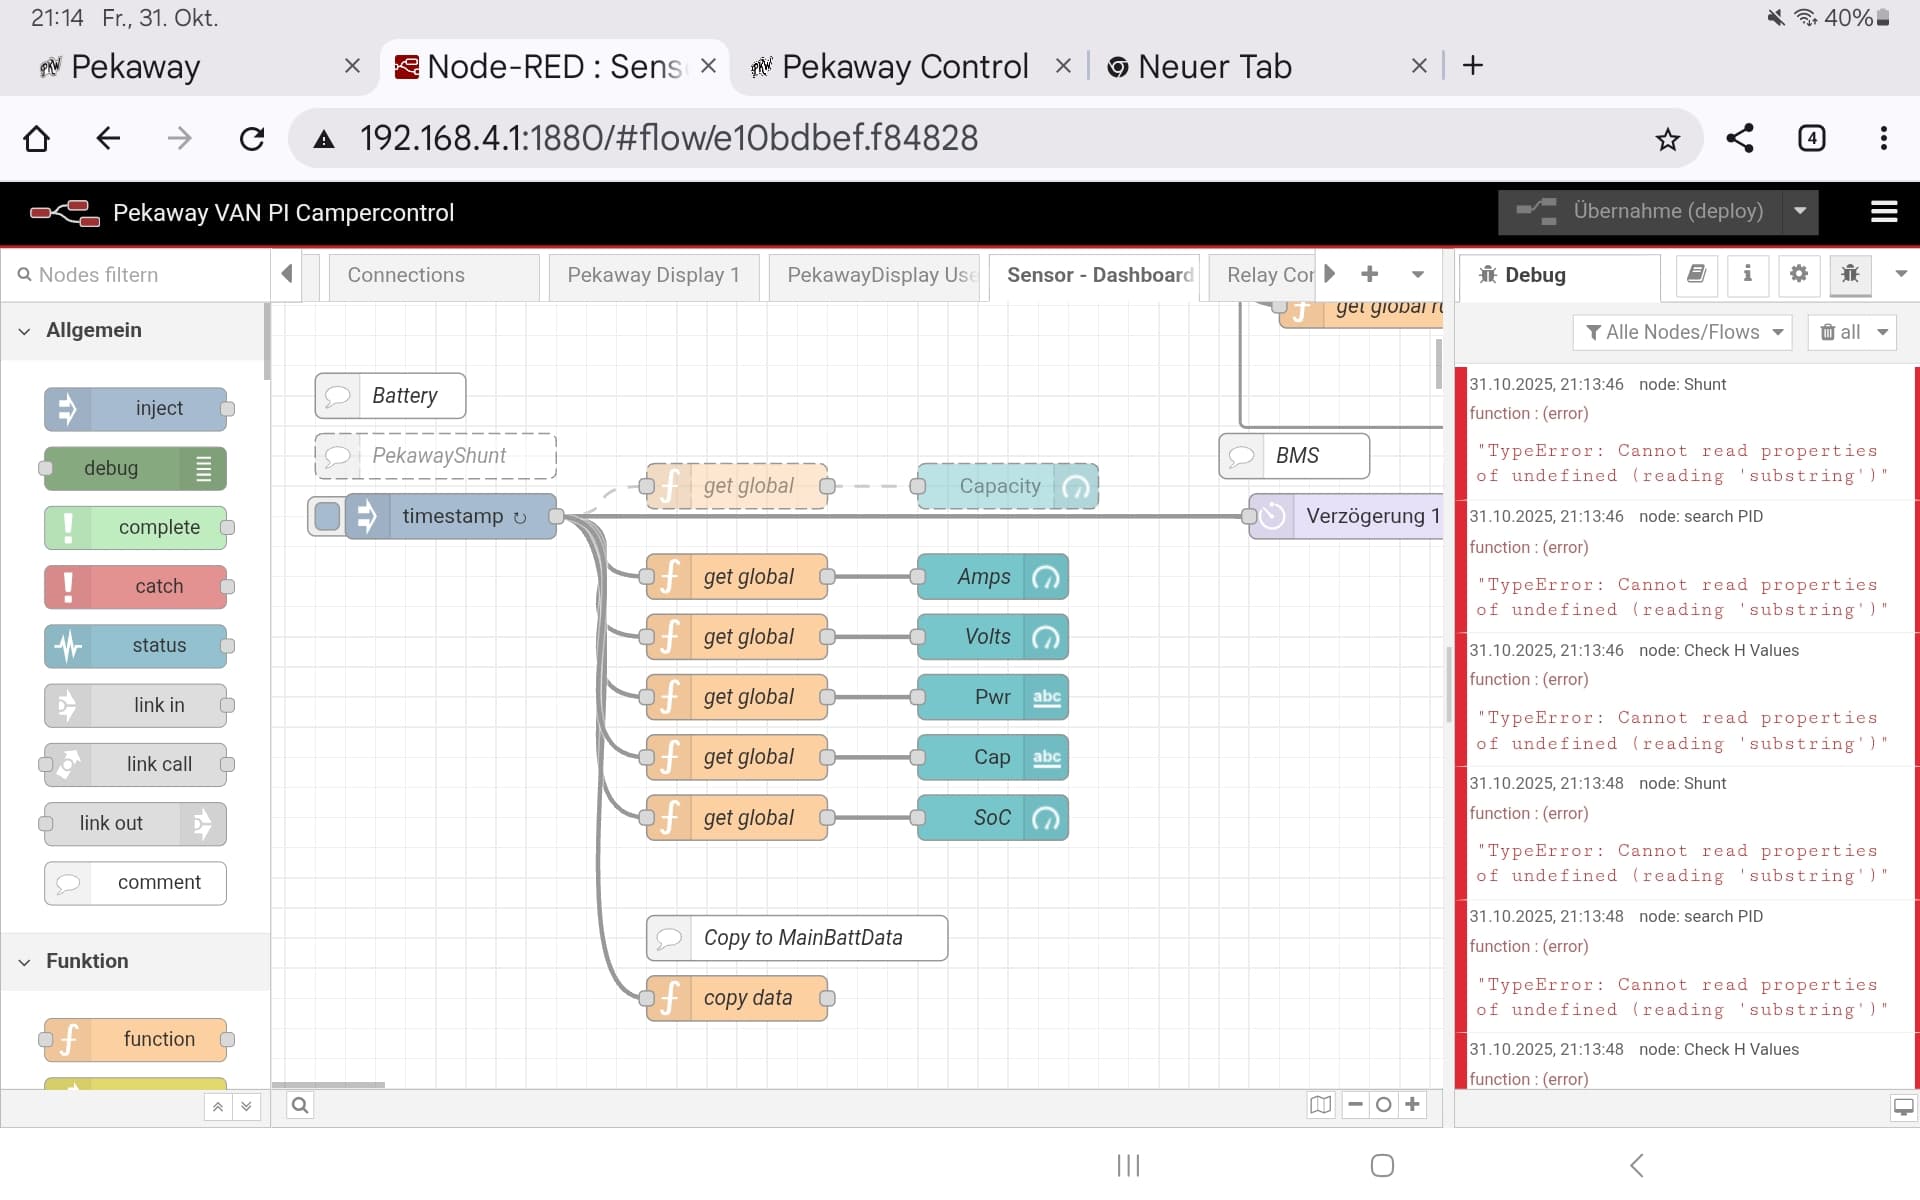1920x1200 pixels.
Task: Open the clear all messages dropdown arrow
Action: click(1882, 332)
